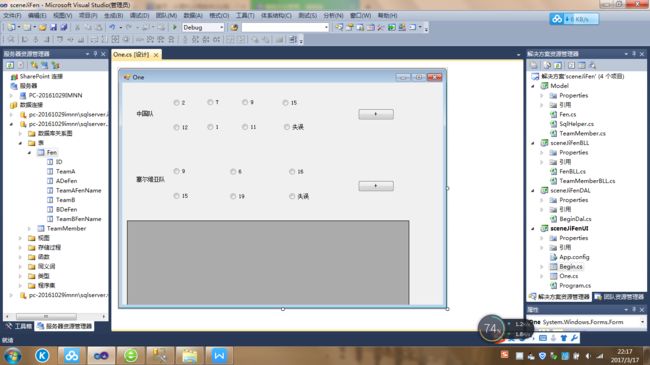The width and height of the screenshot is (650, 365).
Task: Click the New Project toolbar icon
Action: 11,27
